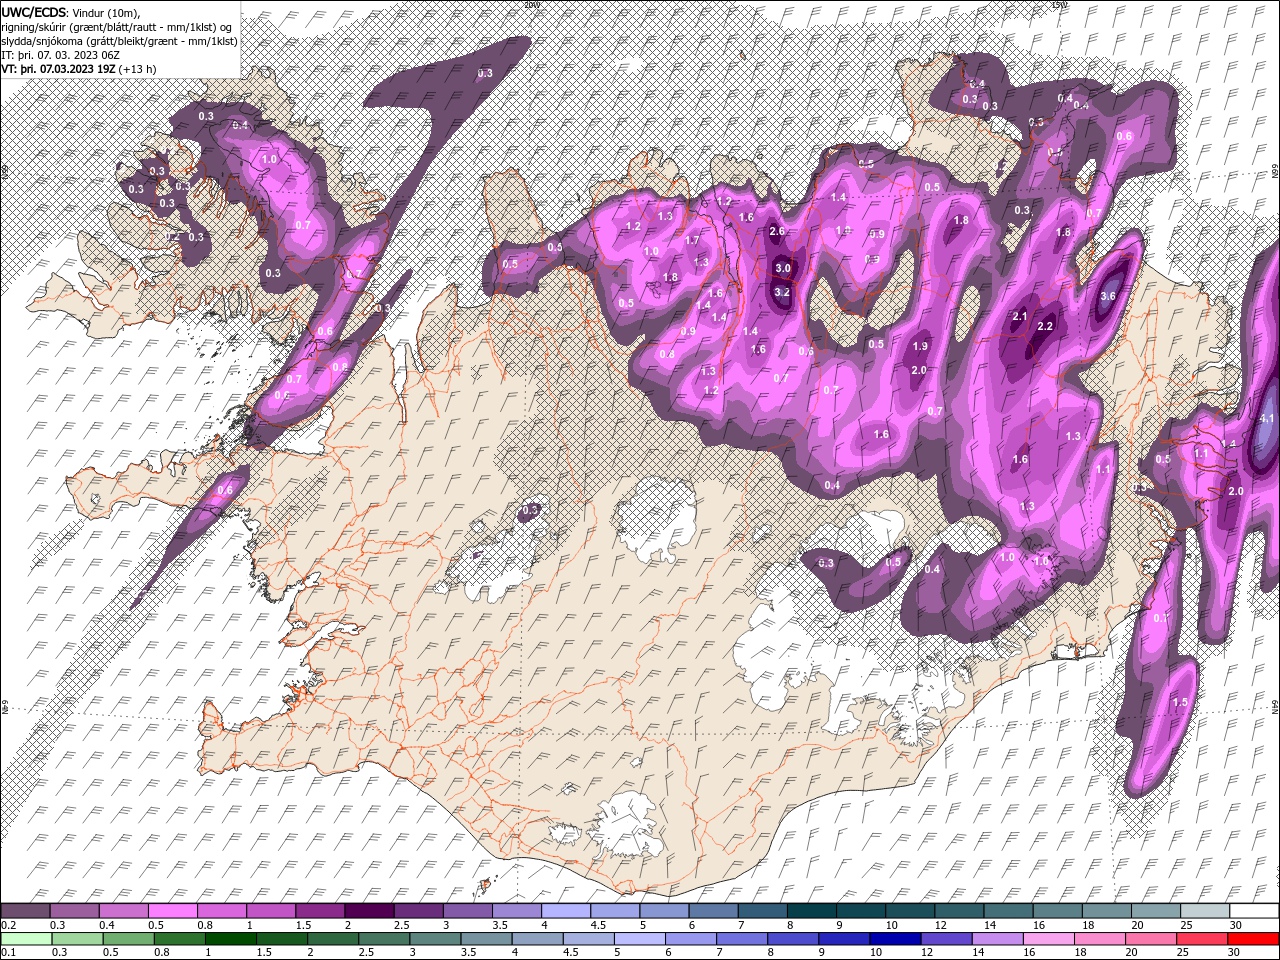Screen dimensions: 1280x960
Task: Click the 1.5 precipitation value on the map
Action: click(x=1180, y=702)
